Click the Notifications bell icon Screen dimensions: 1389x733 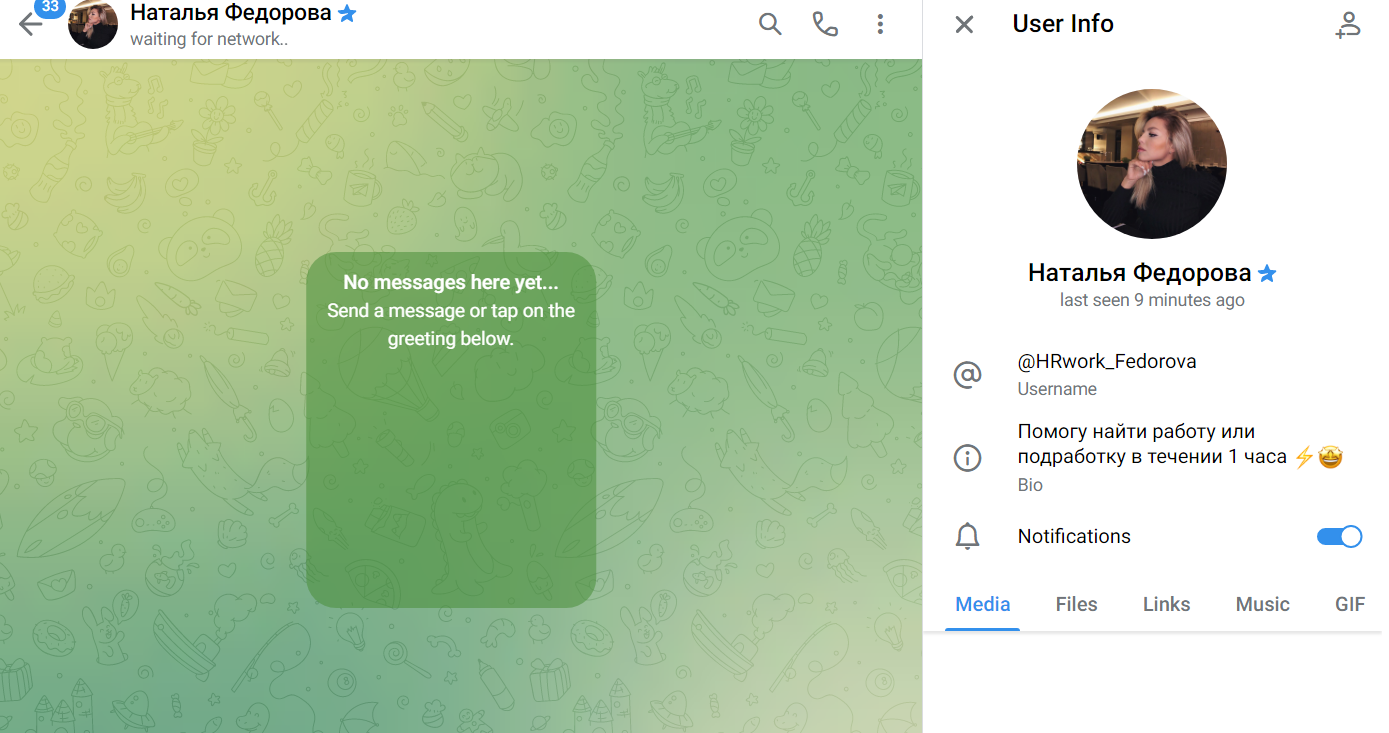(967, 537)
